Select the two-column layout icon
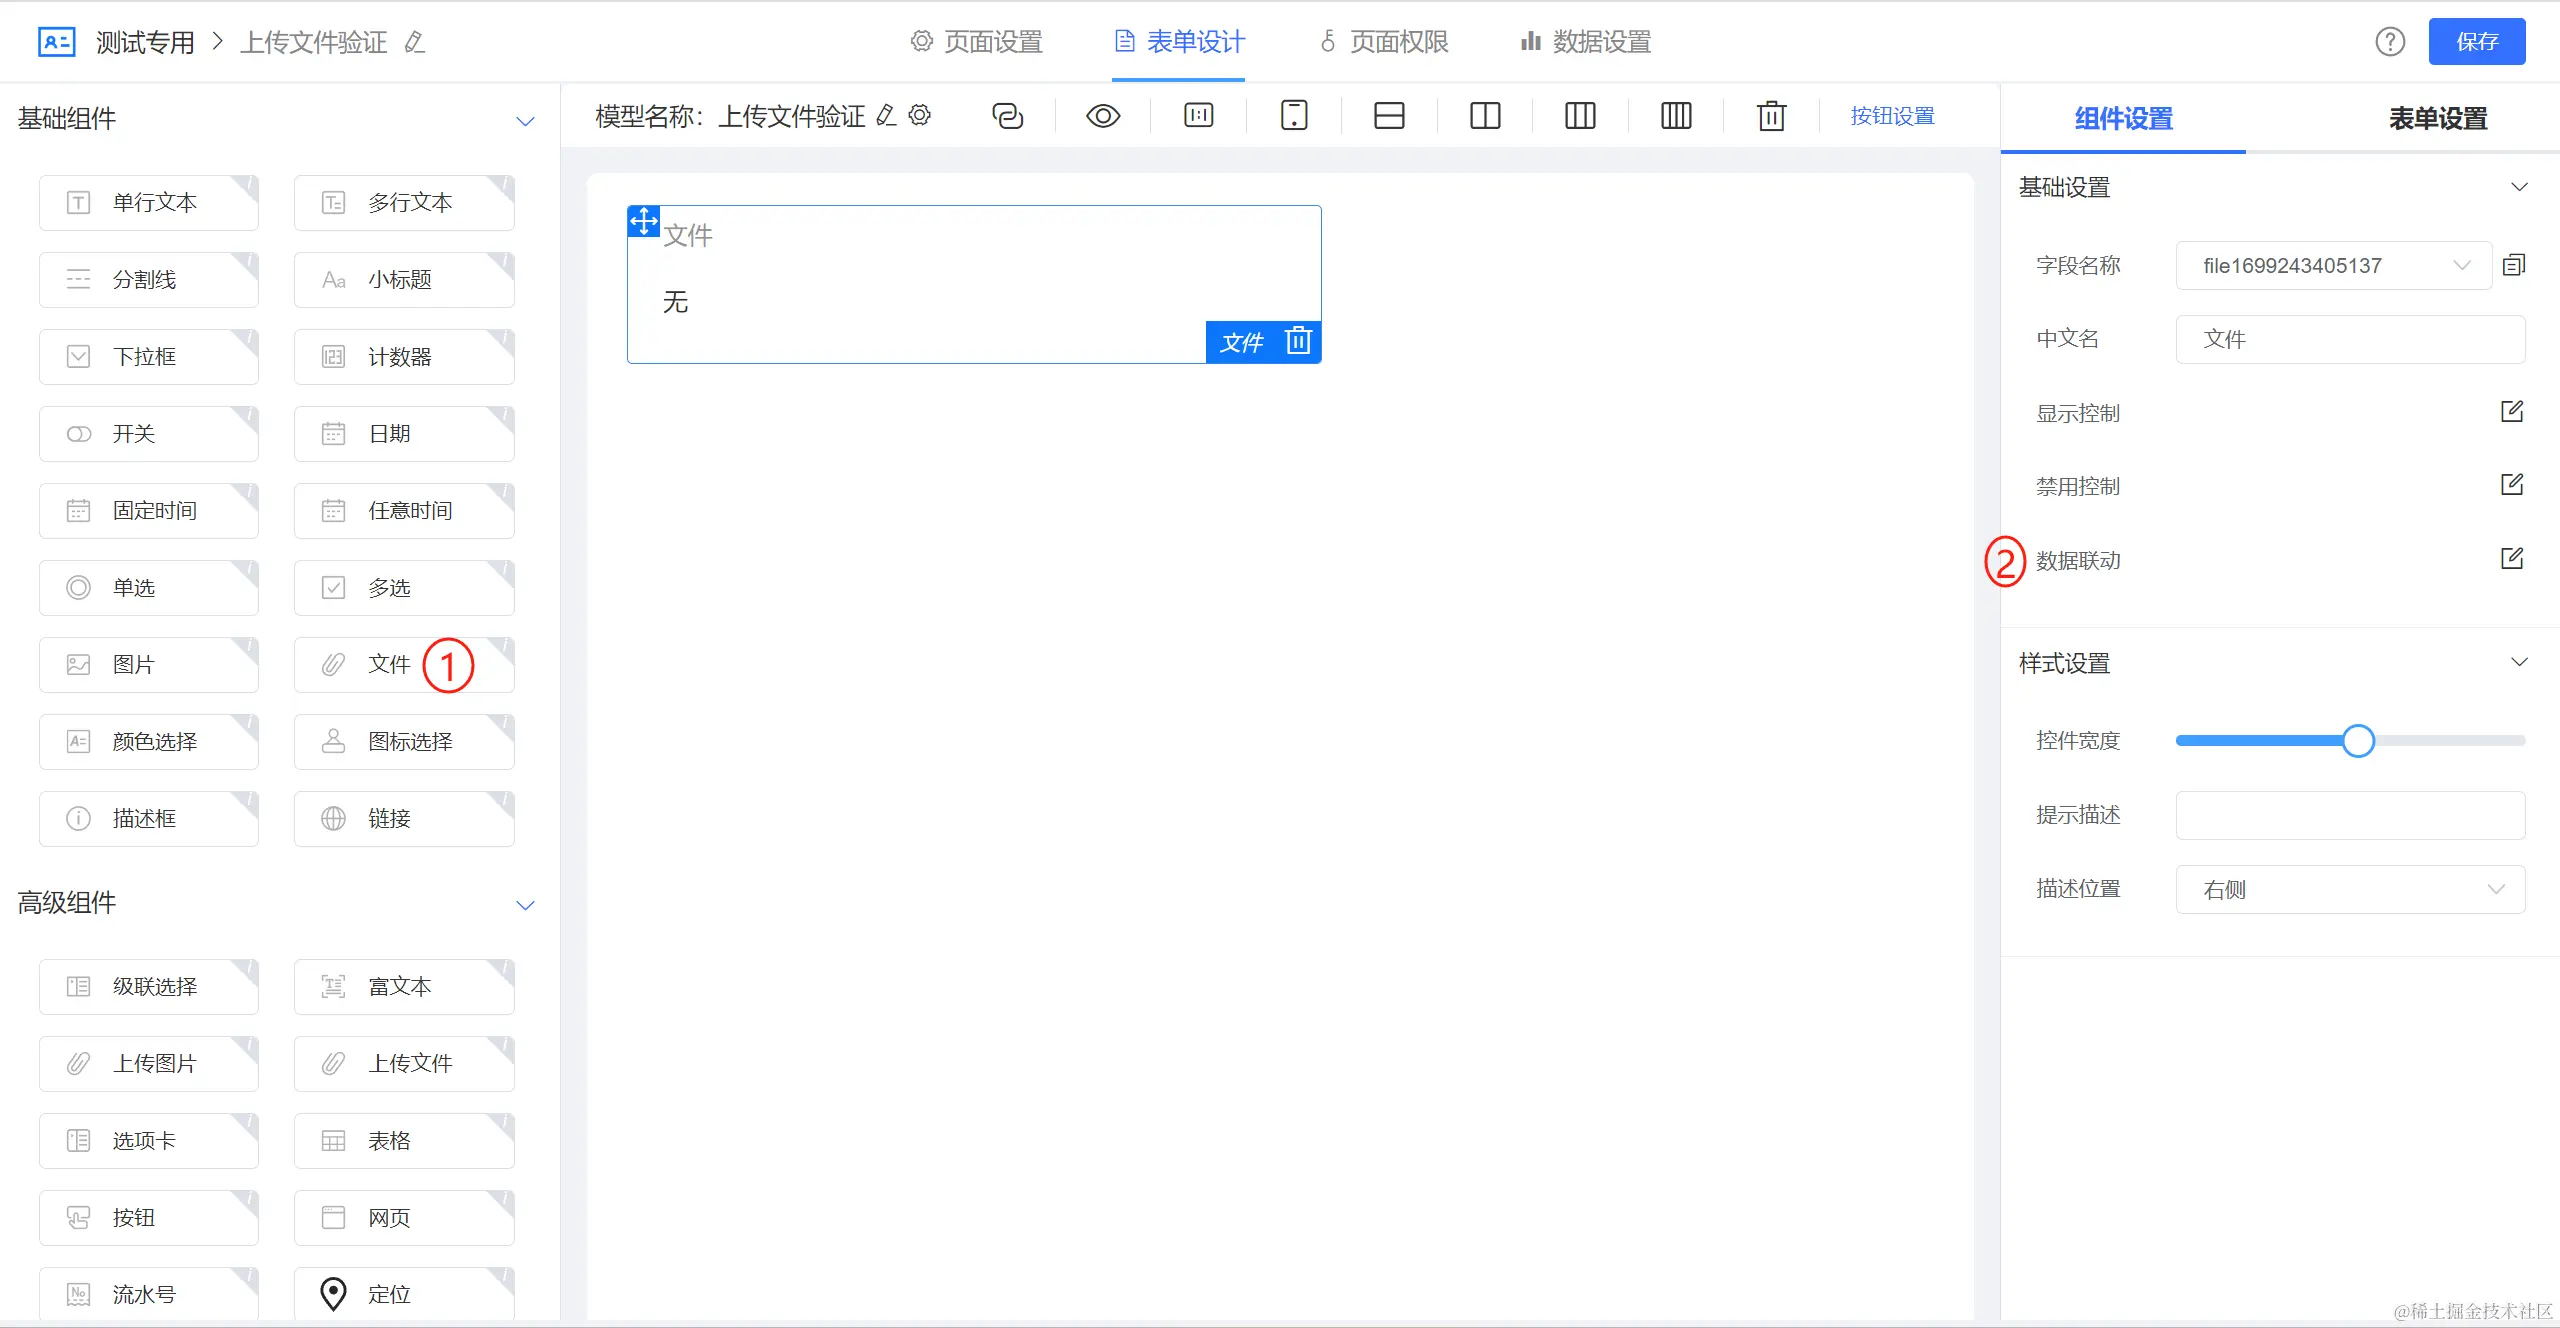This screenshot has width=2560, height=1328. click(x=1485, y=116)
